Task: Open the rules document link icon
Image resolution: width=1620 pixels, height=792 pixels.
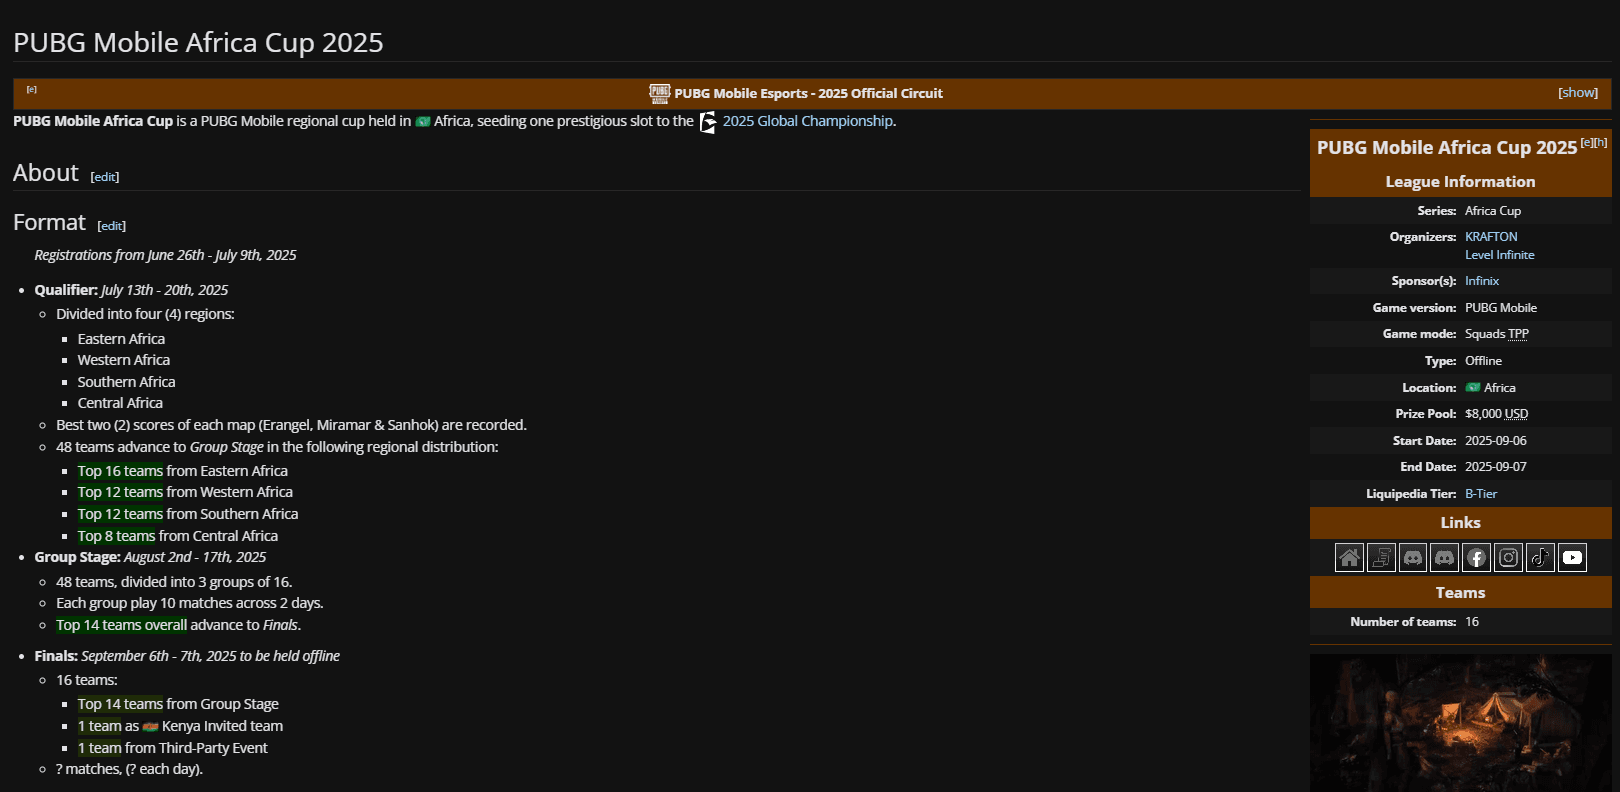Action: point(1381,557)
